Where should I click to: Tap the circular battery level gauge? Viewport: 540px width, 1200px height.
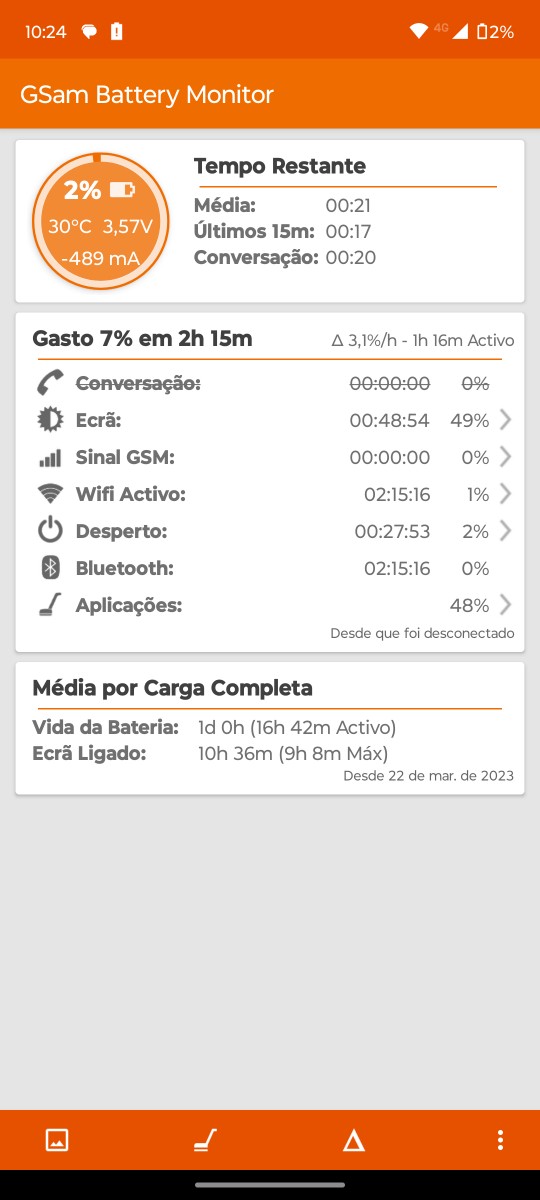click(x=100, y=221)
